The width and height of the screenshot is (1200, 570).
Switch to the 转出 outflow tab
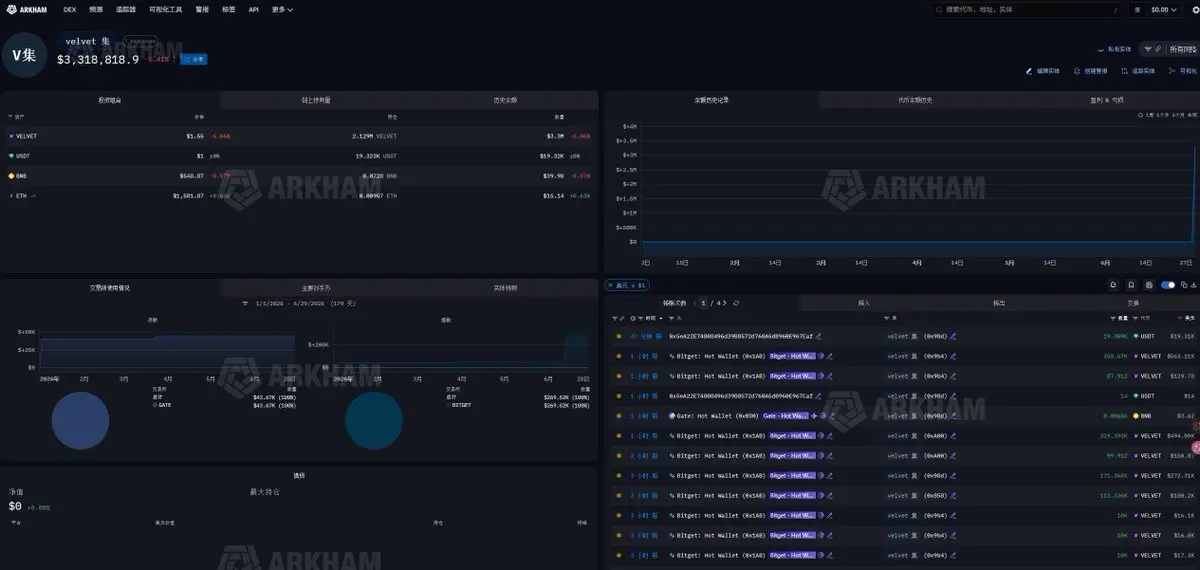tap(999, 302)
